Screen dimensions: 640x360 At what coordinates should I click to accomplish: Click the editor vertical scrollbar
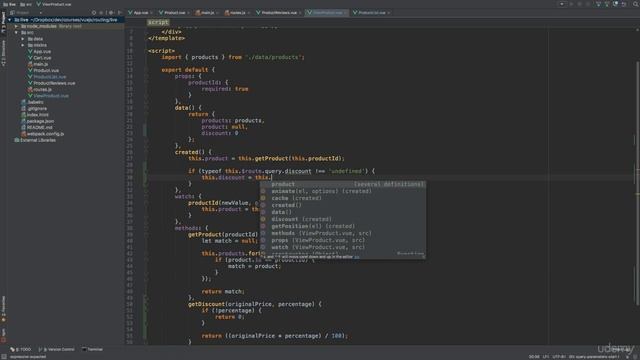(x=638, y=183)
